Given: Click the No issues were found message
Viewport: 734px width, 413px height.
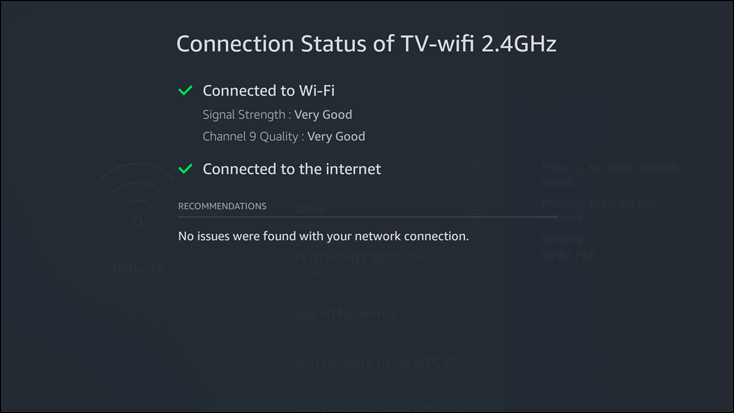Looking at the screenshot, I should (x=323, y=237).
